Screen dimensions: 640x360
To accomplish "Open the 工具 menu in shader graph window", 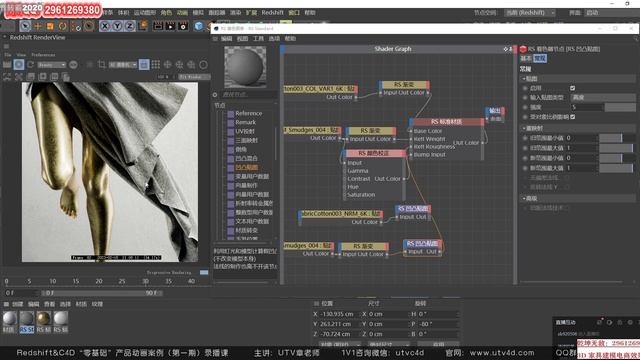I will coord(258,38).
